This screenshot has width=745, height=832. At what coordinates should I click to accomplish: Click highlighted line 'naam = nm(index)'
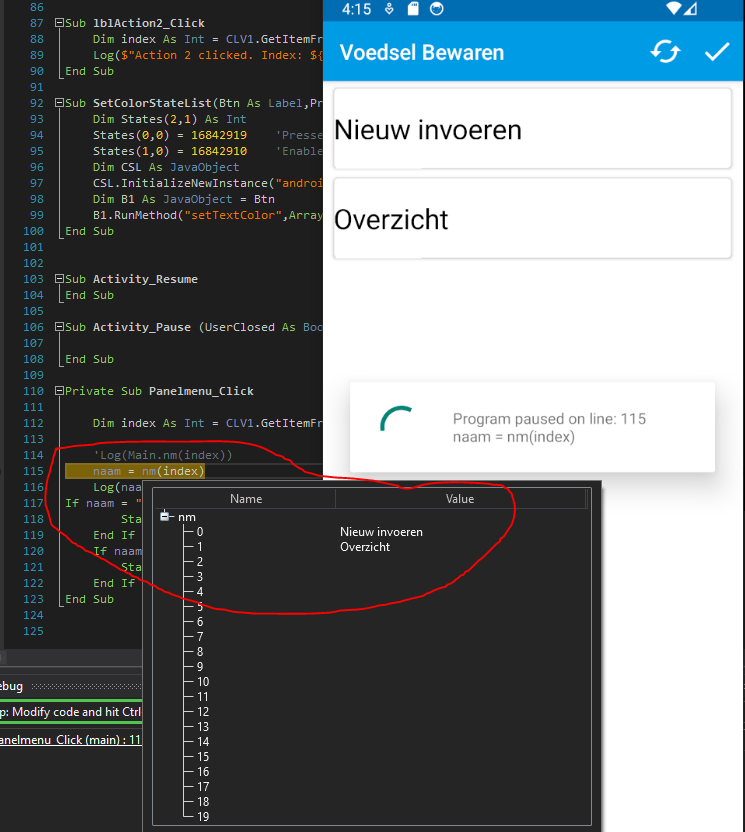pos(135,471)
